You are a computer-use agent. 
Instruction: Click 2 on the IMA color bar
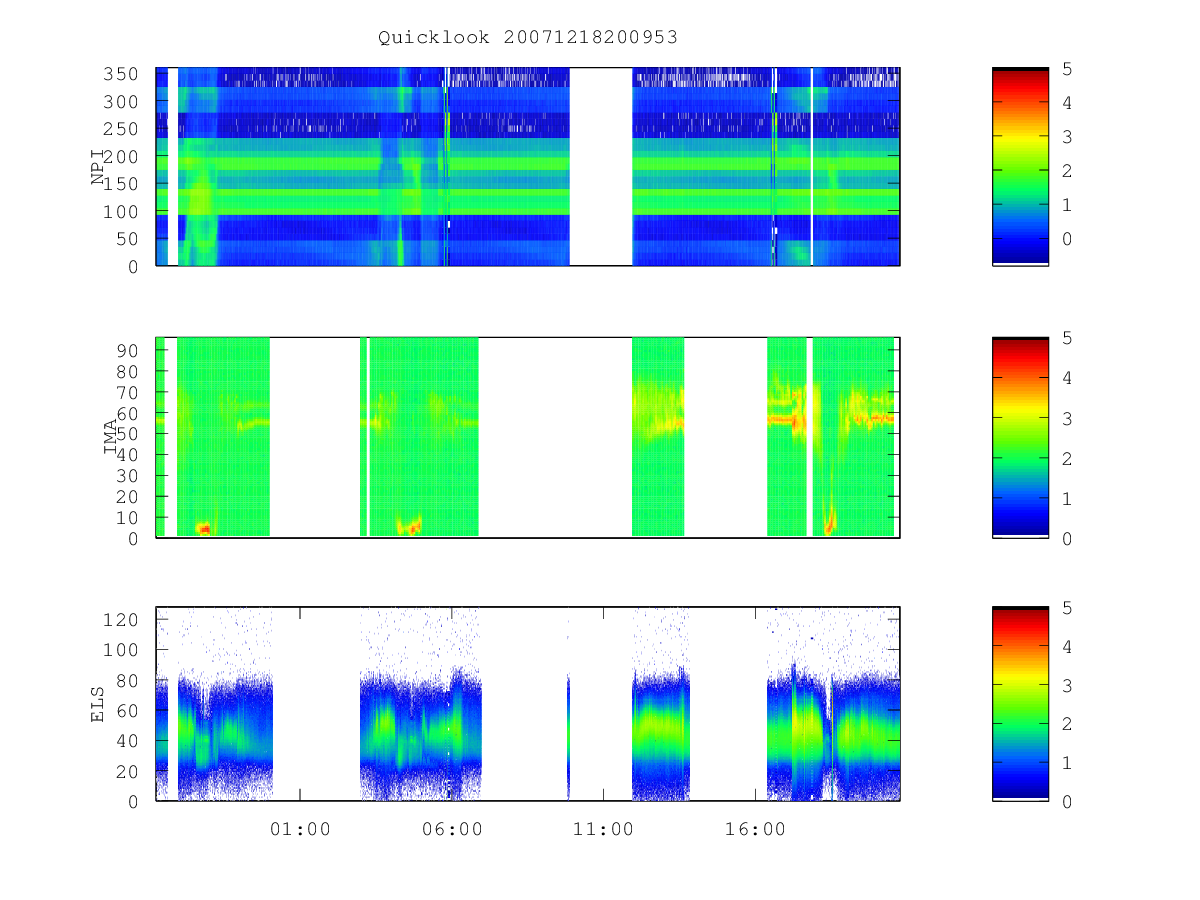click(1068, 458)
